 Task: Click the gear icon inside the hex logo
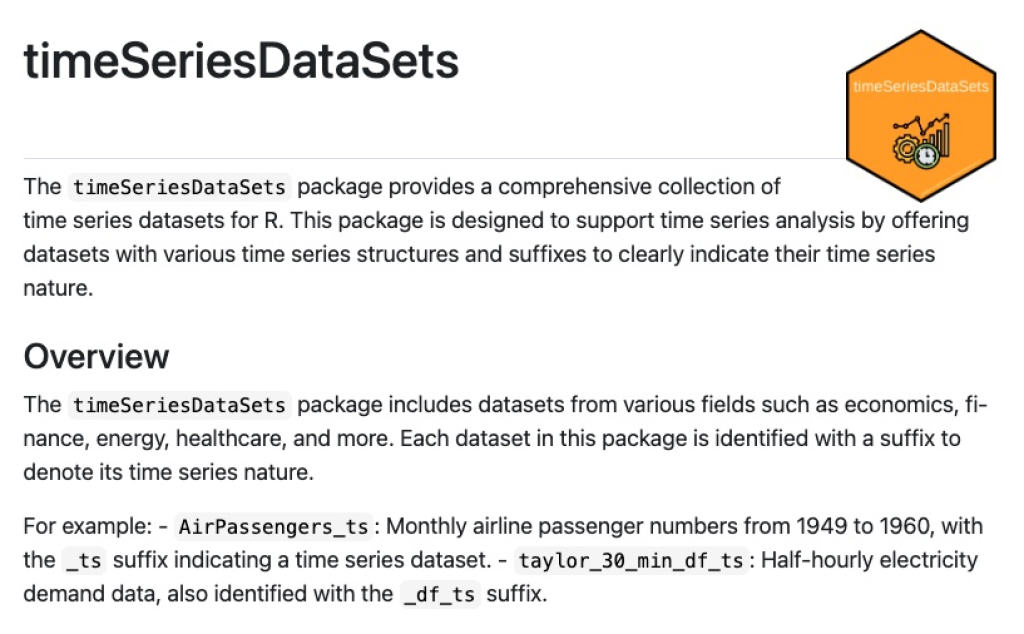(906, 148)
